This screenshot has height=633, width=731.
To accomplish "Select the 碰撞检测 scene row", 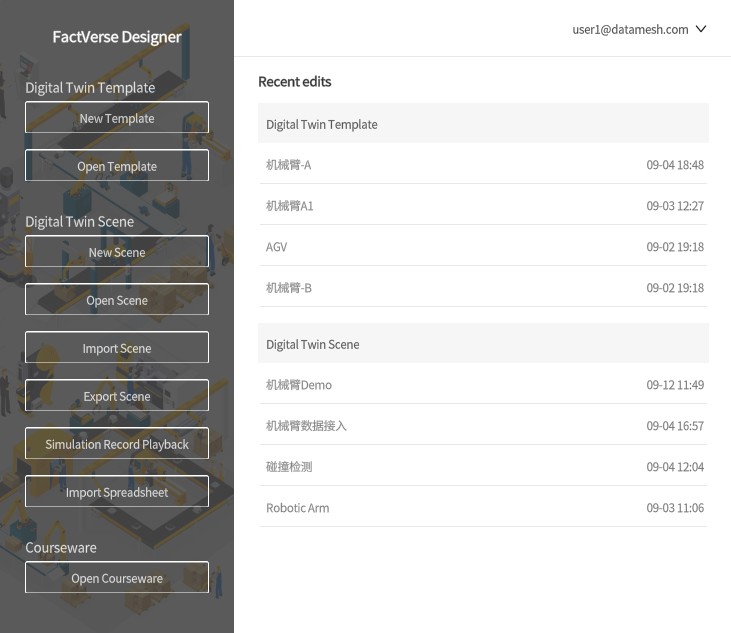I will coord(483,467).
